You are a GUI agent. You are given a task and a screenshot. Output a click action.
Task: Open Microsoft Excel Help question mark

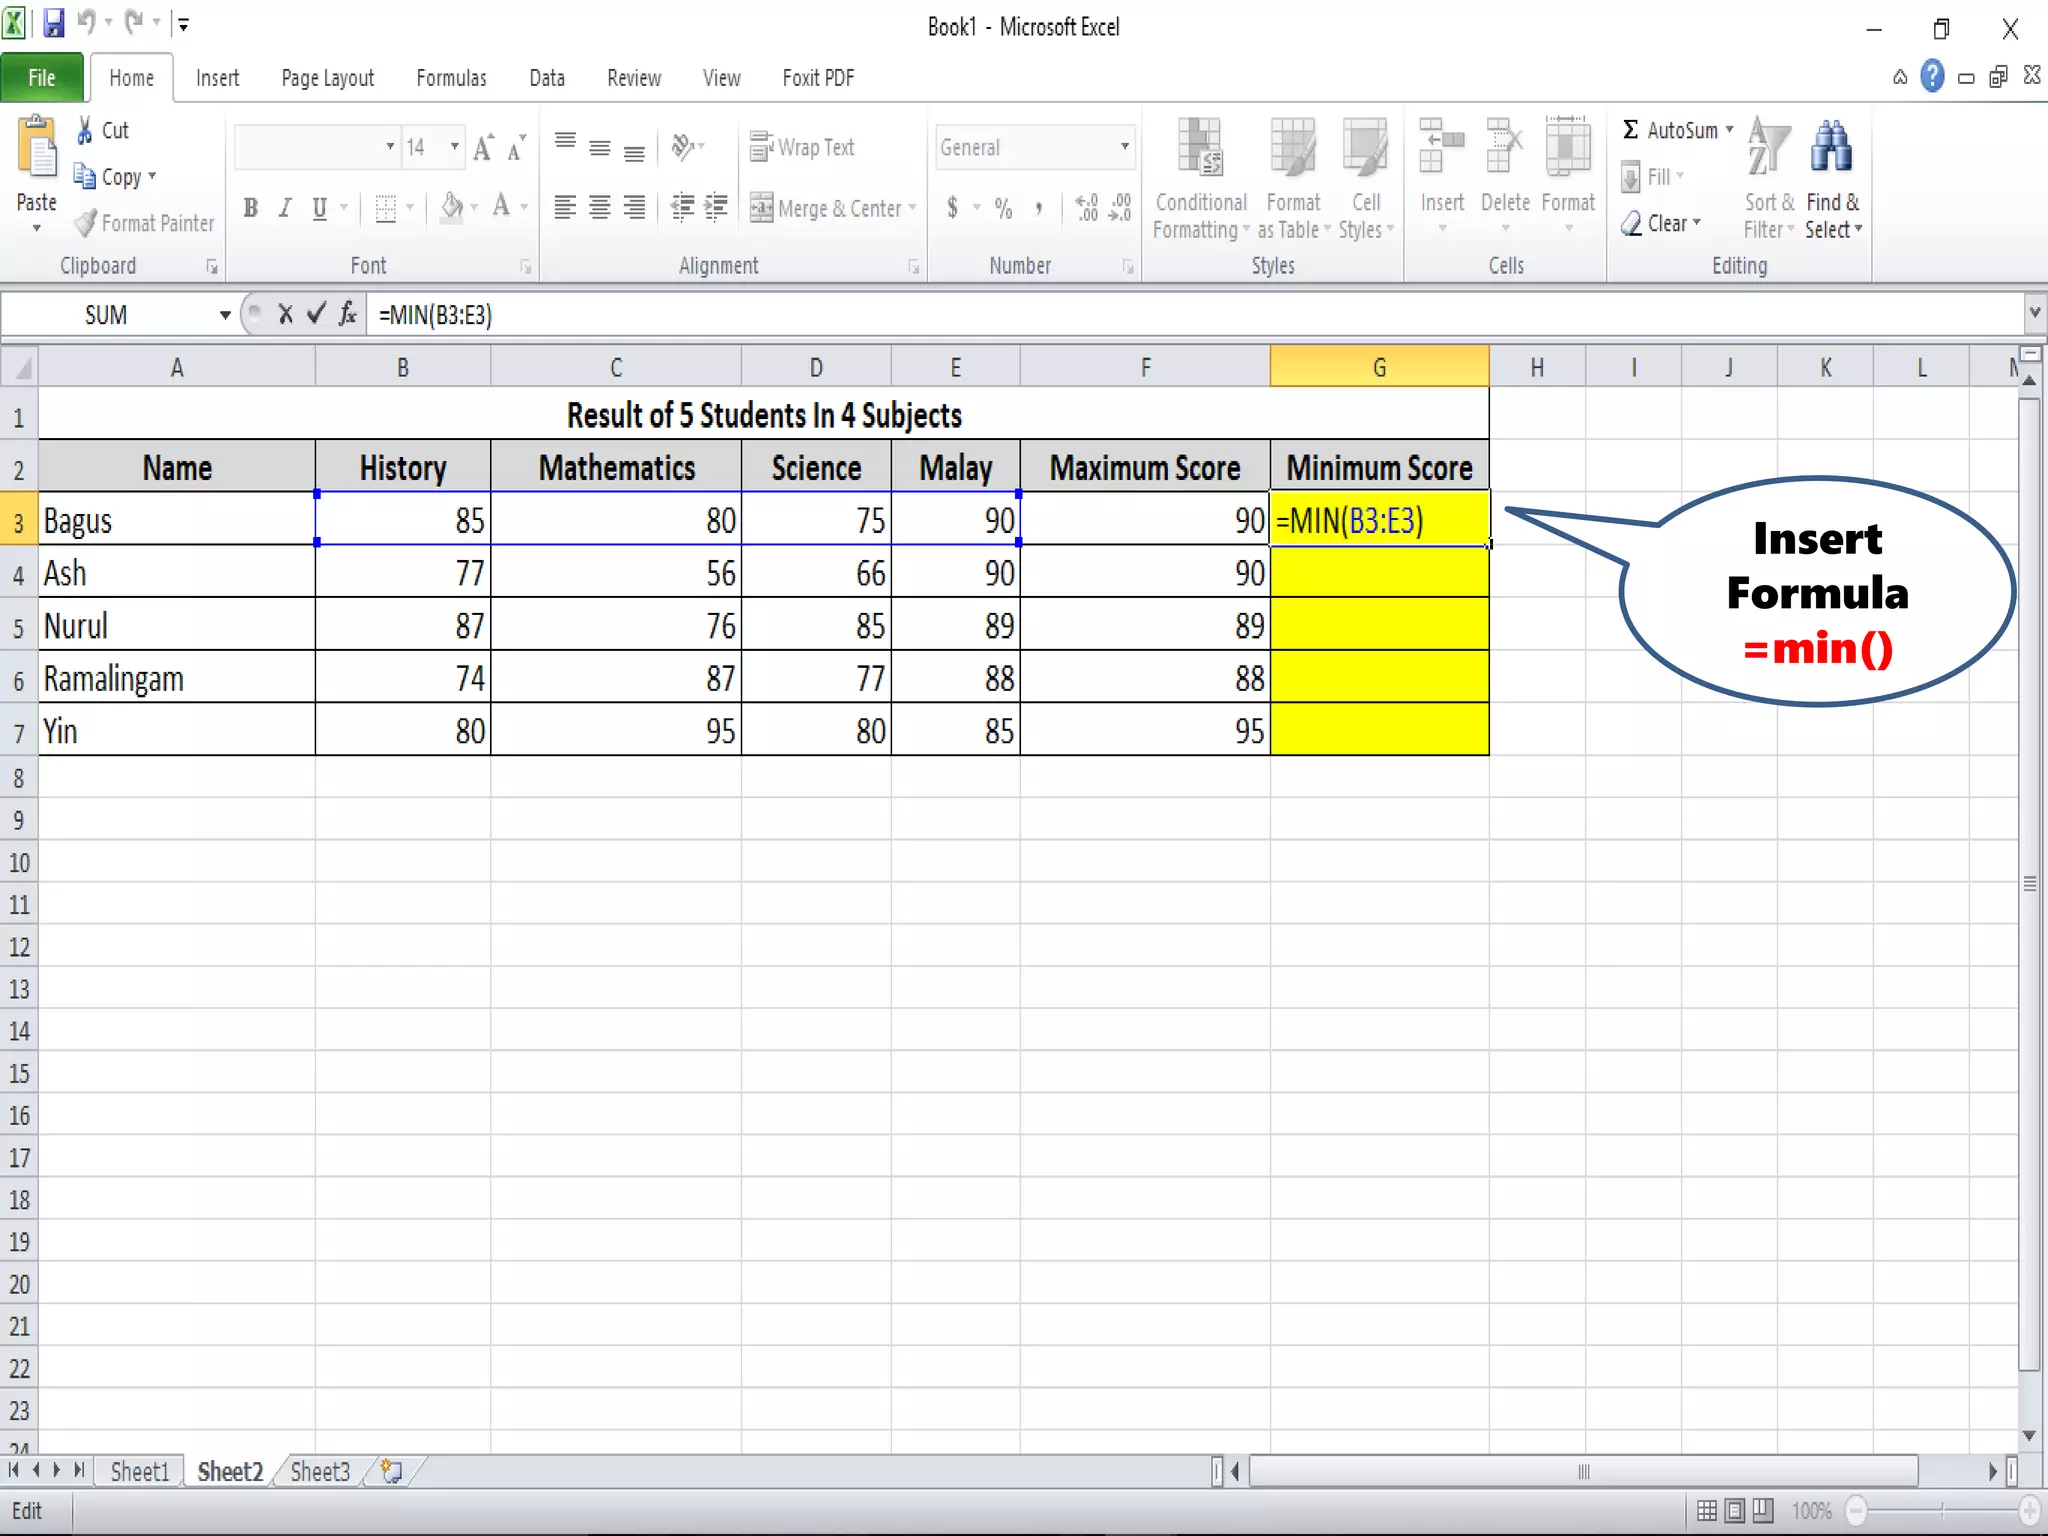[x=1932, y=77]
